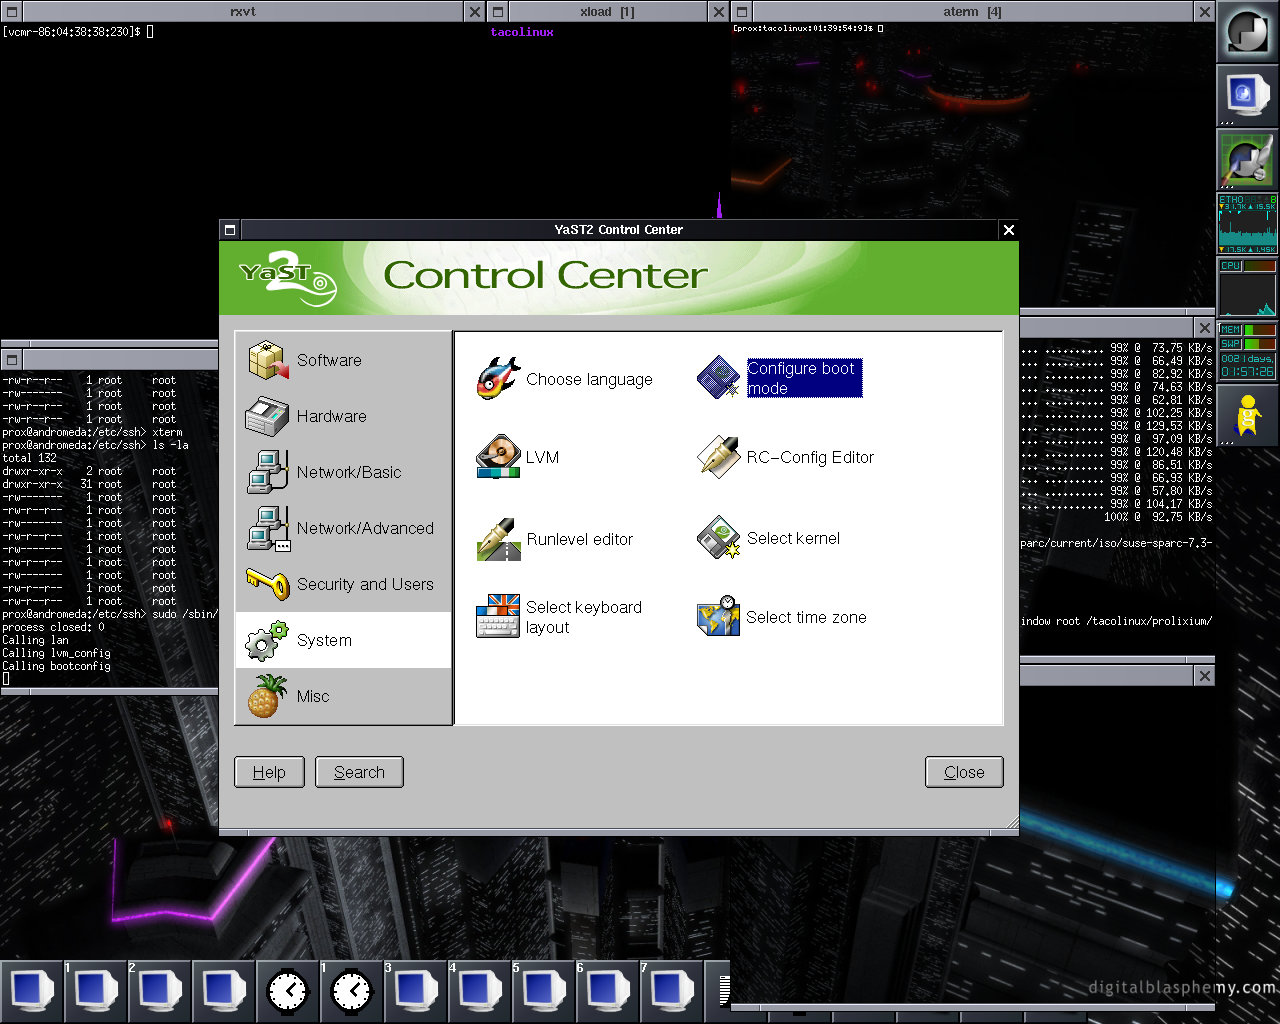Launch Select keyboard layout module
This screenshot has height=1024, width=1280.
click(x=560, y=617)
